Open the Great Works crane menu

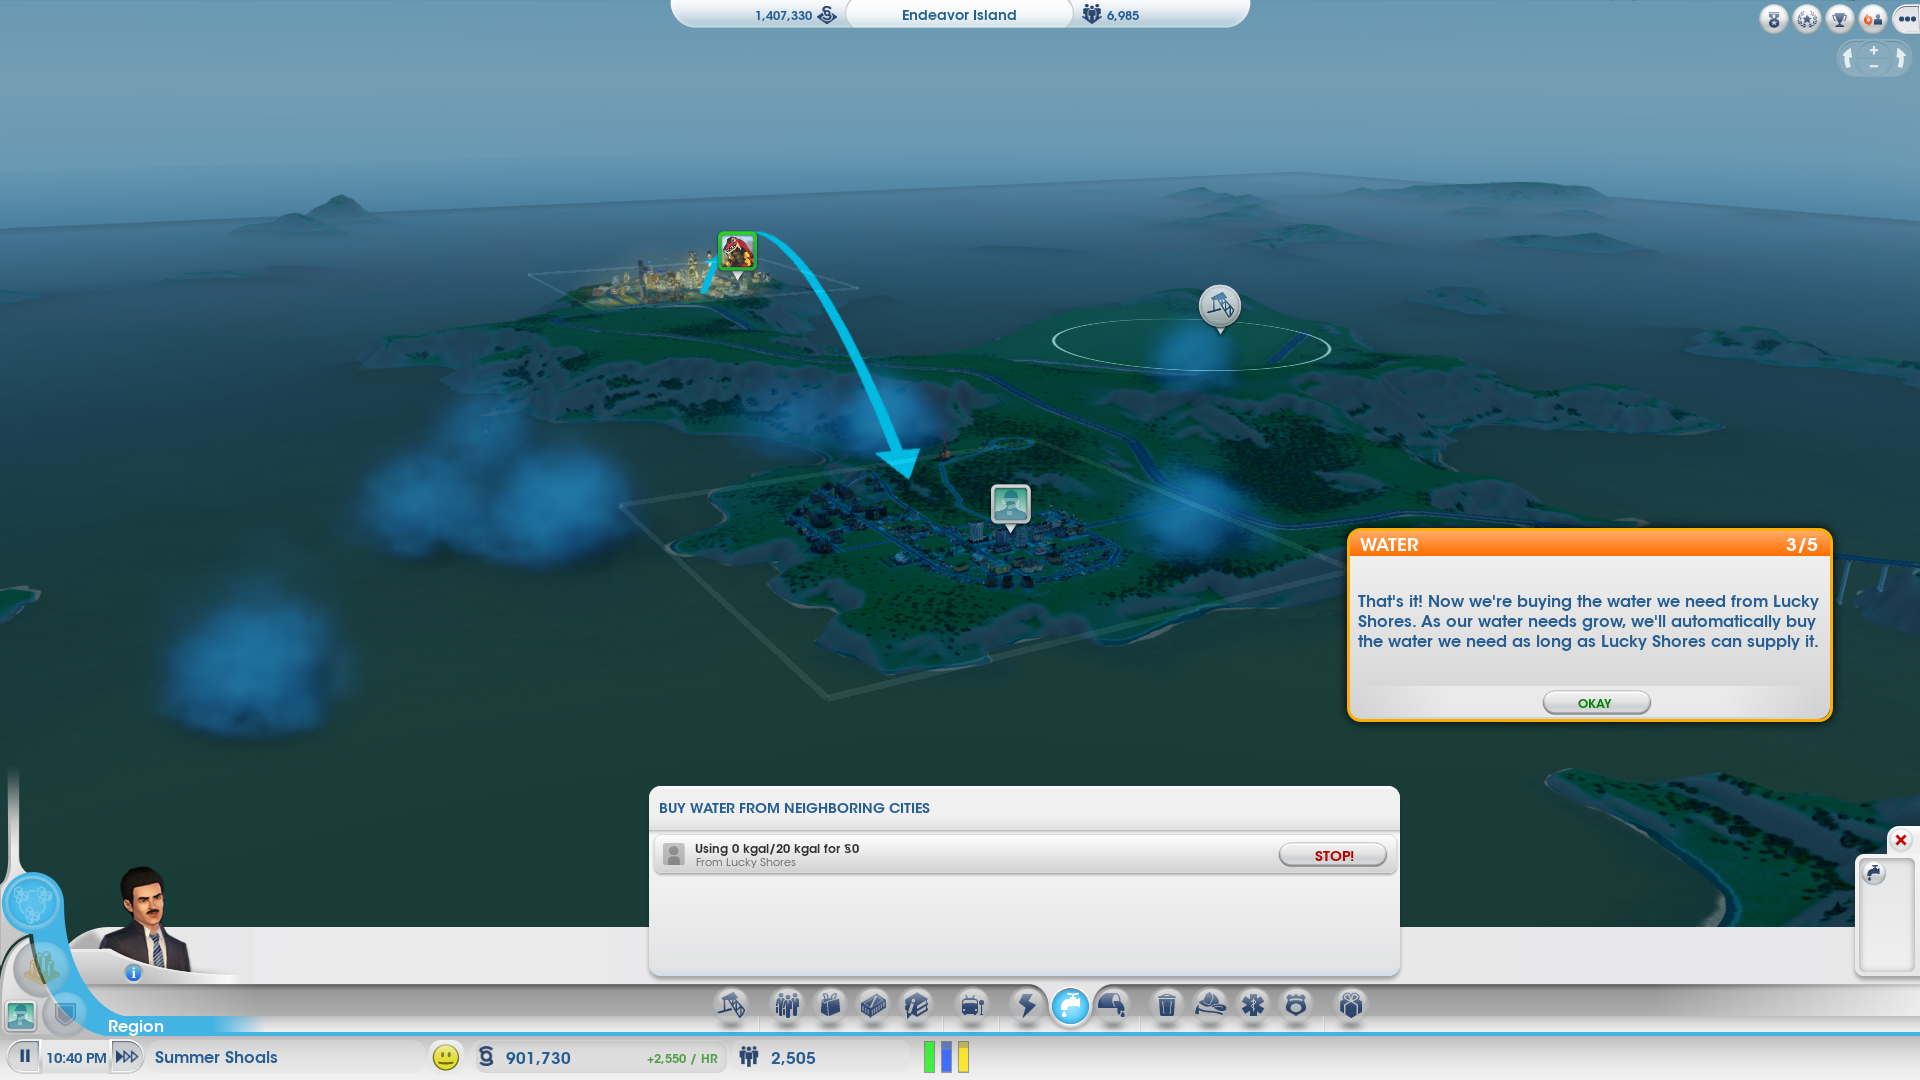coord(731,1005)
